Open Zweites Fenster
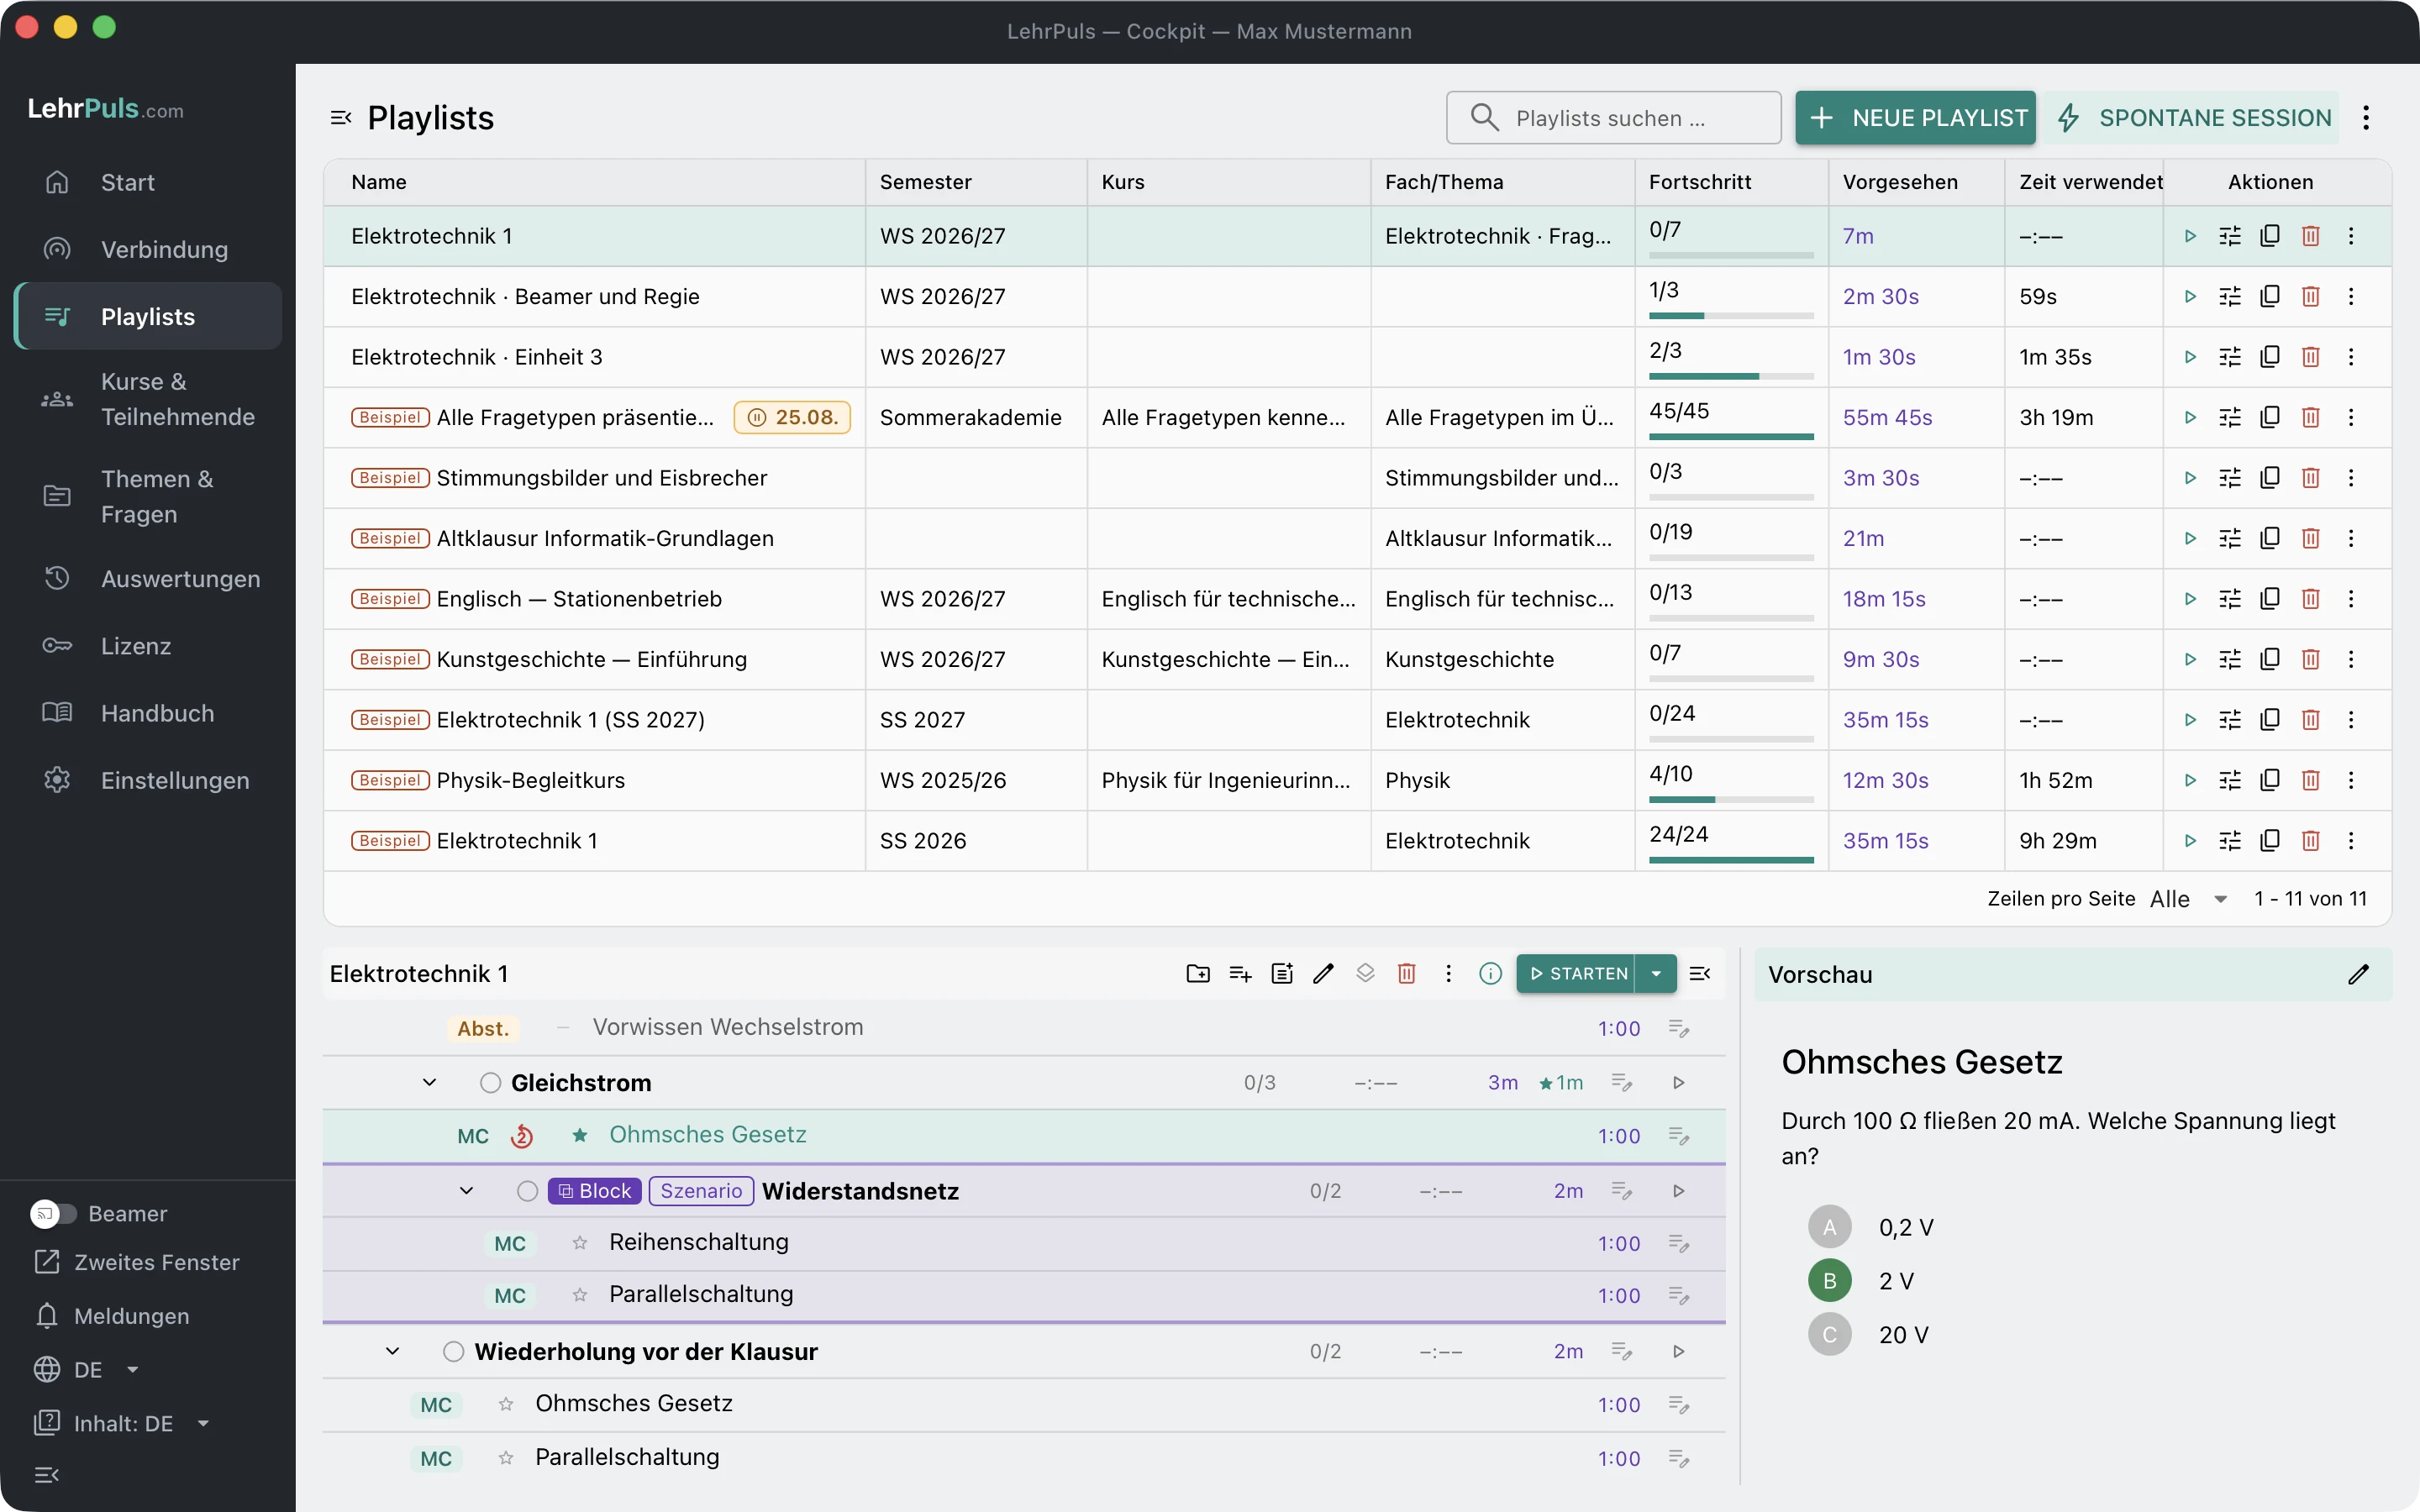Image resolution: width=2420 pixels, height=1512 pixels. pyautogui.click(x=138, y=1263)
